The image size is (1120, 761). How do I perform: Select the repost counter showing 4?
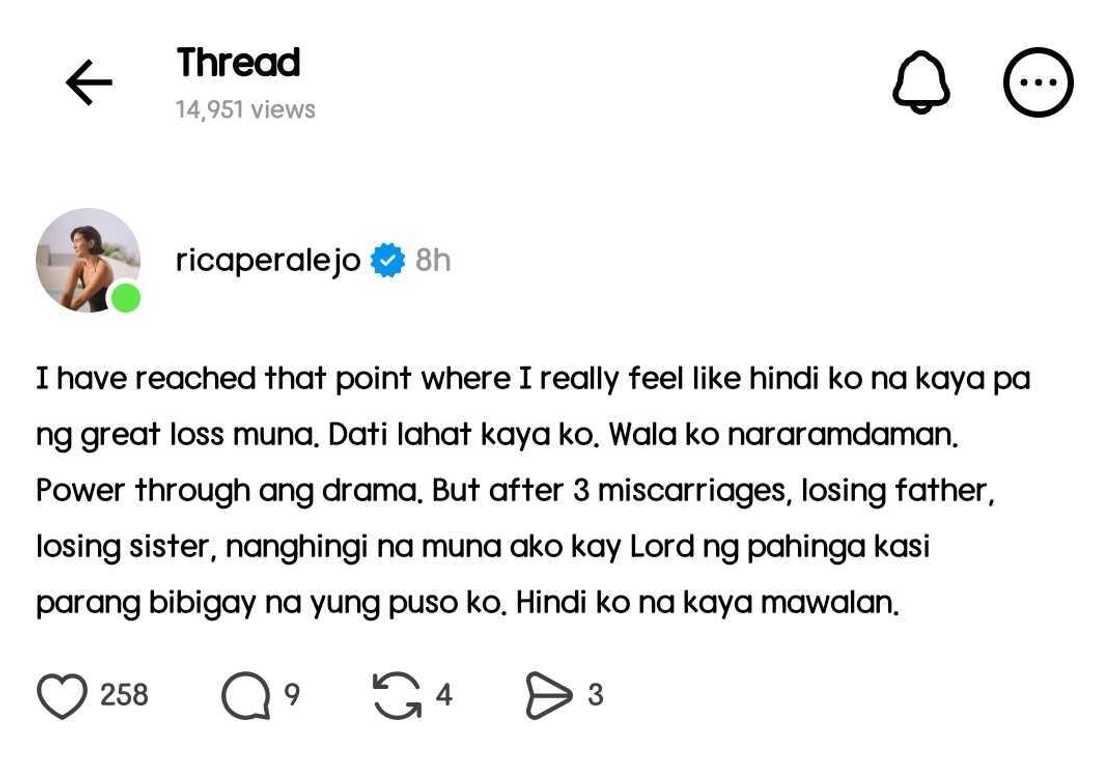pos(443,694)
